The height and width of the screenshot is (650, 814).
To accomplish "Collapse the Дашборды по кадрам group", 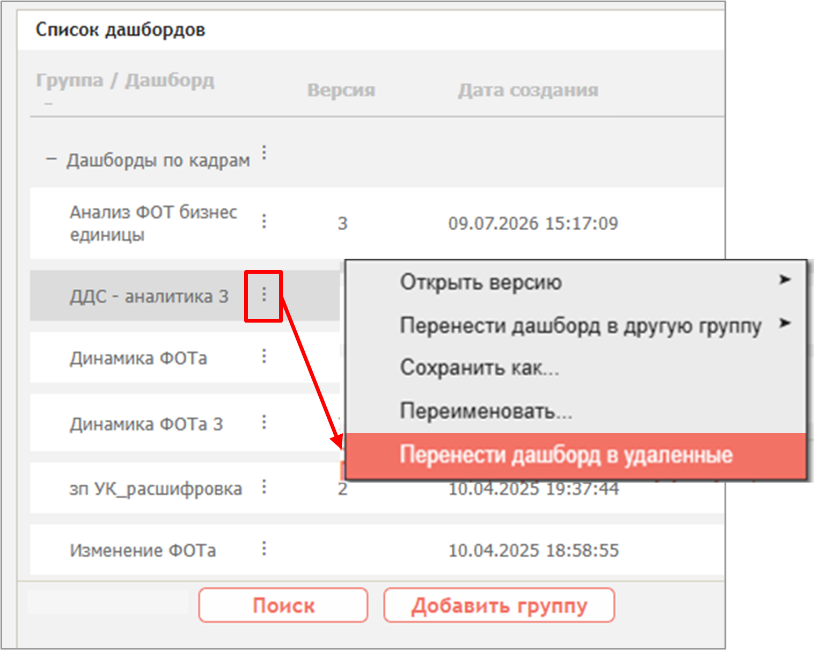I will [x=51, y=159].
